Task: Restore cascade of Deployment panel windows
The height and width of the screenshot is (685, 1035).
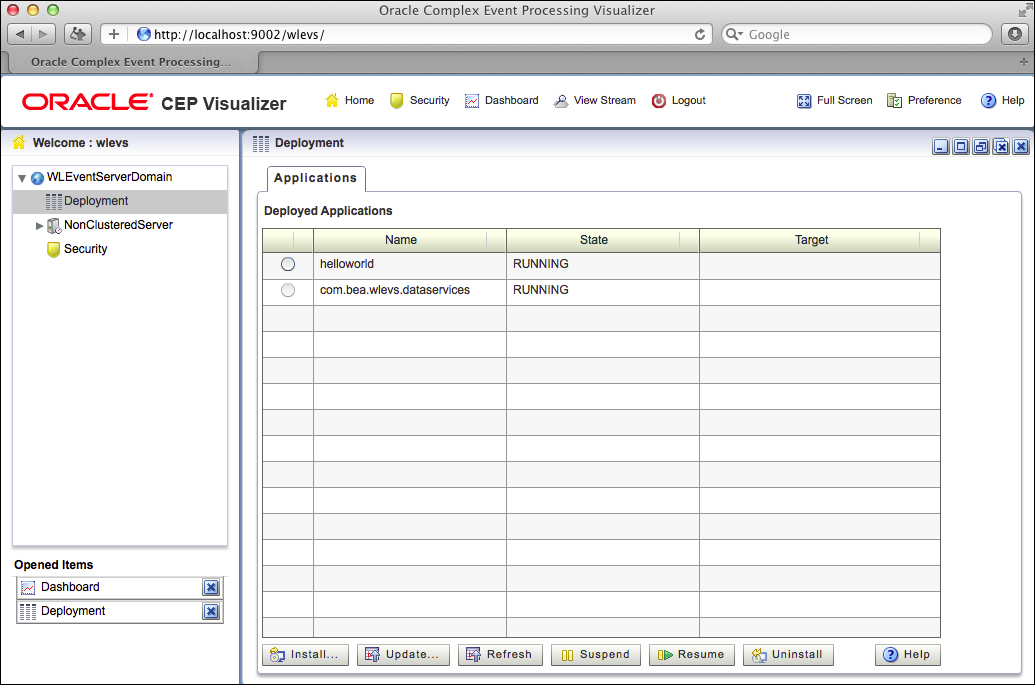Action: tap(981, 147)
